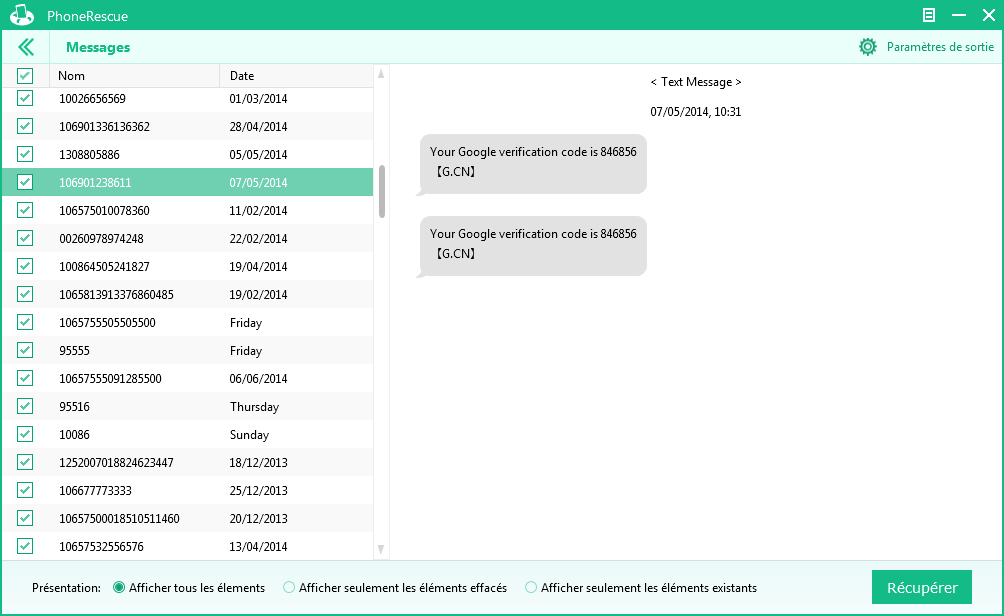
Task: Uncheck the 10657532556576 checkbox
Action: point(25,547)
